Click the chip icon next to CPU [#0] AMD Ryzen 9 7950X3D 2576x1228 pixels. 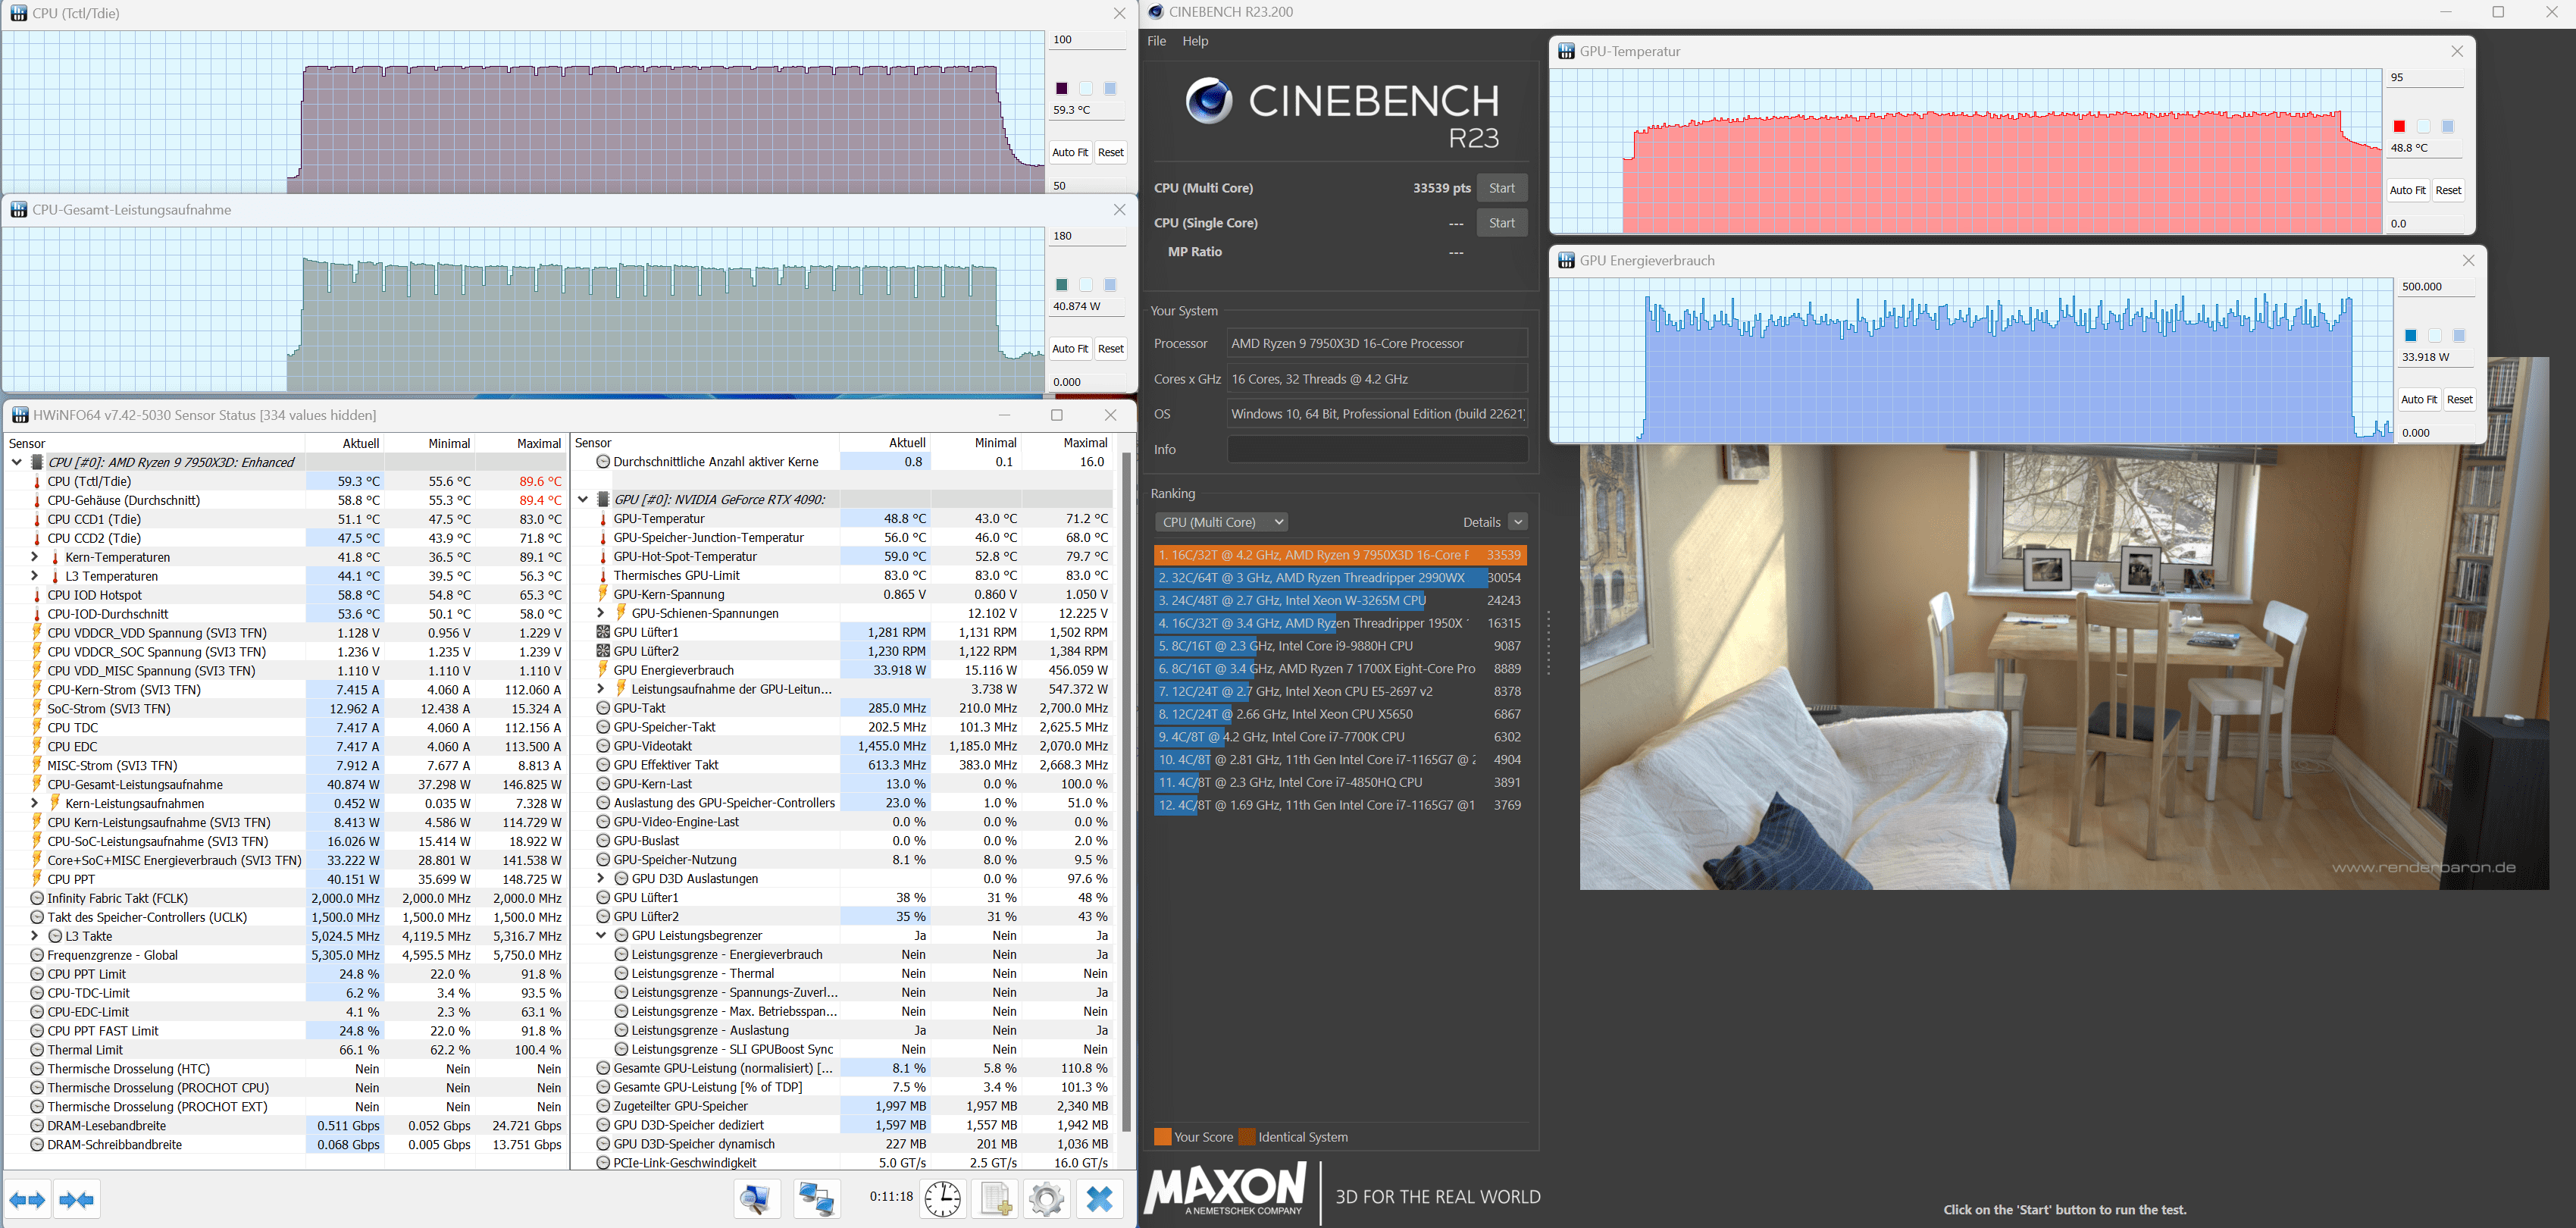point(37,463)
